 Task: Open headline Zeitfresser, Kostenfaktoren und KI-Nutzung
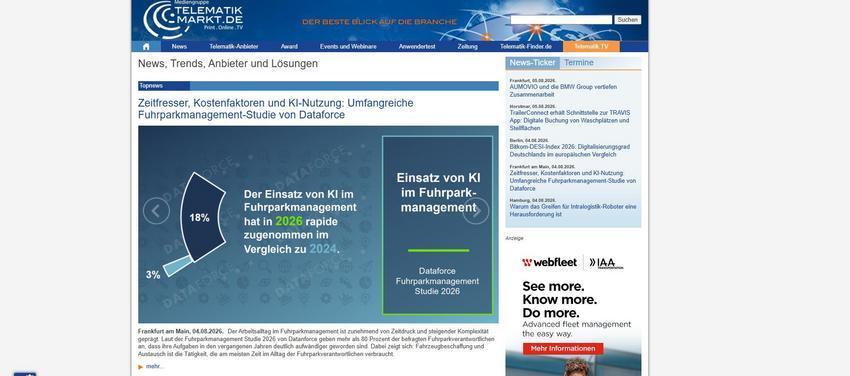click(x=275, y=109)
